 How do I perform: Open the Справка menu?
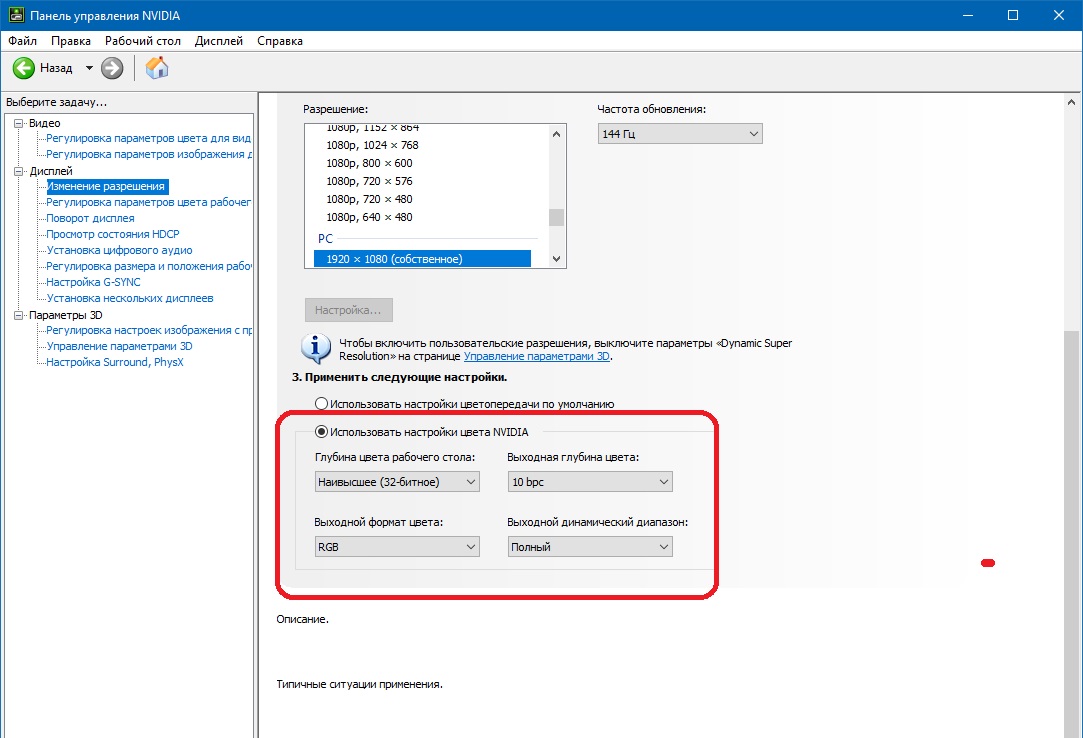coord(280,41)
